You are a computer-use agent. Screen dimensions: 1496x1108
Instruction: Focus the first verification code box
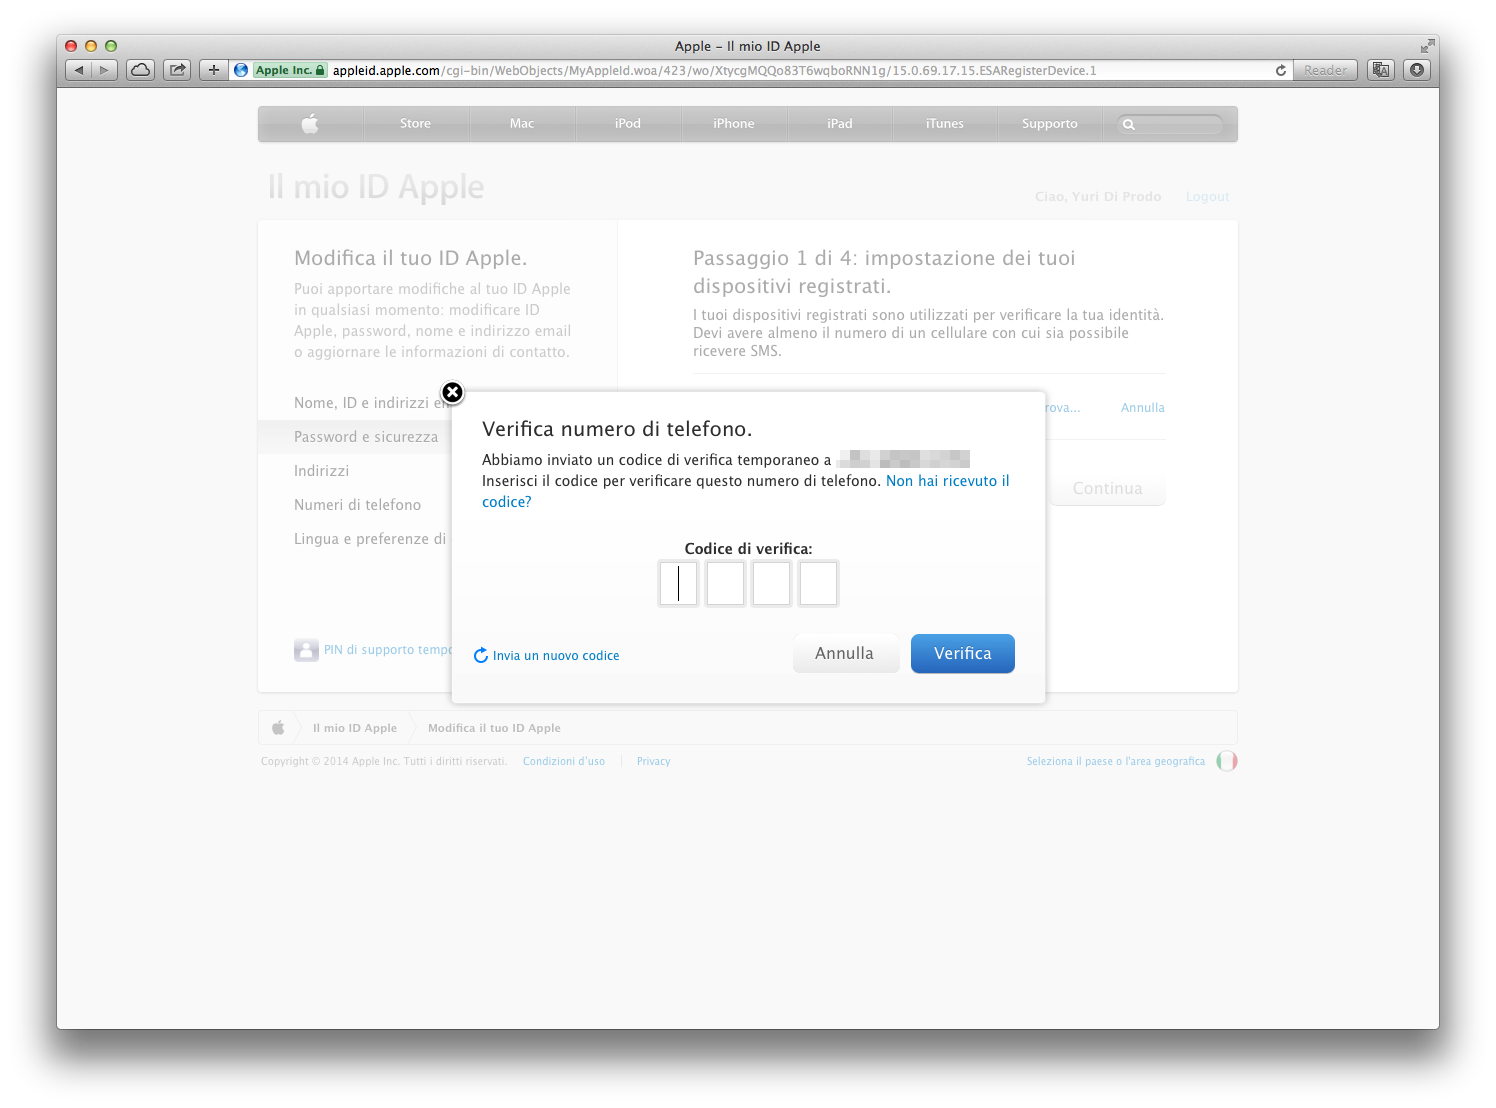click(x=678, y=584)
